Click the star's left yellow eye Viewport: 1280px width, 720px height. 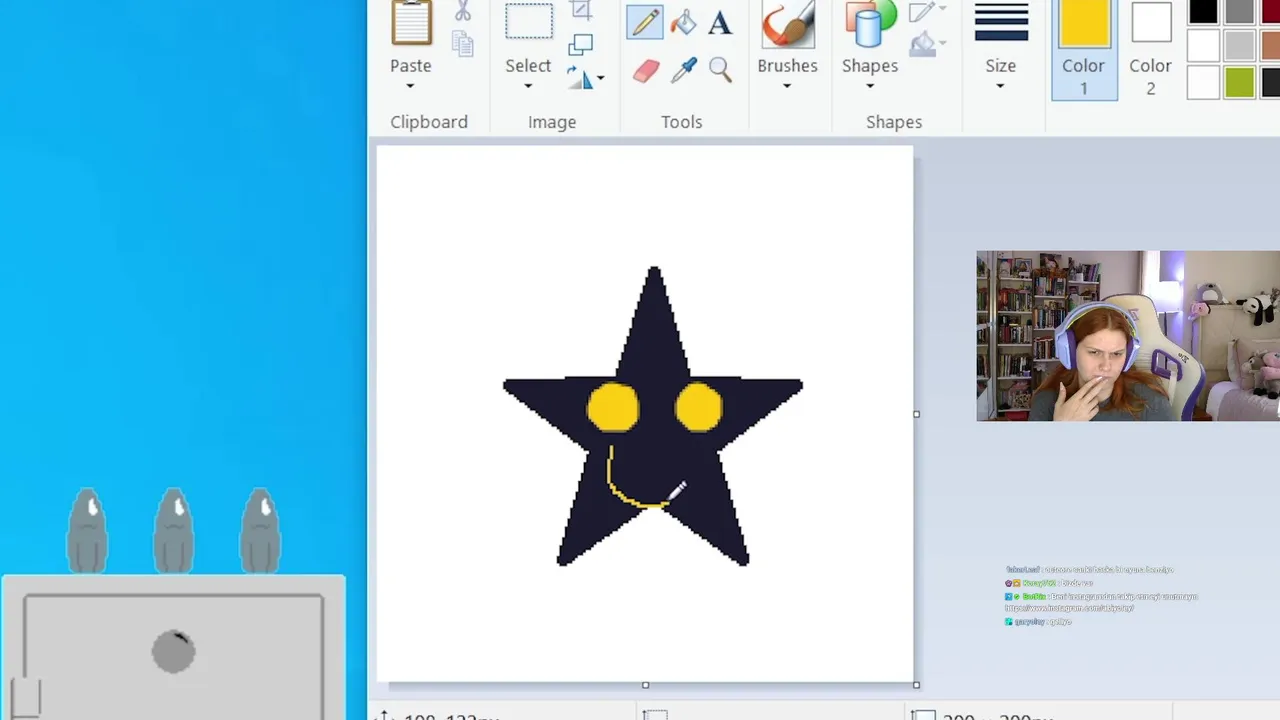point(613,407)
